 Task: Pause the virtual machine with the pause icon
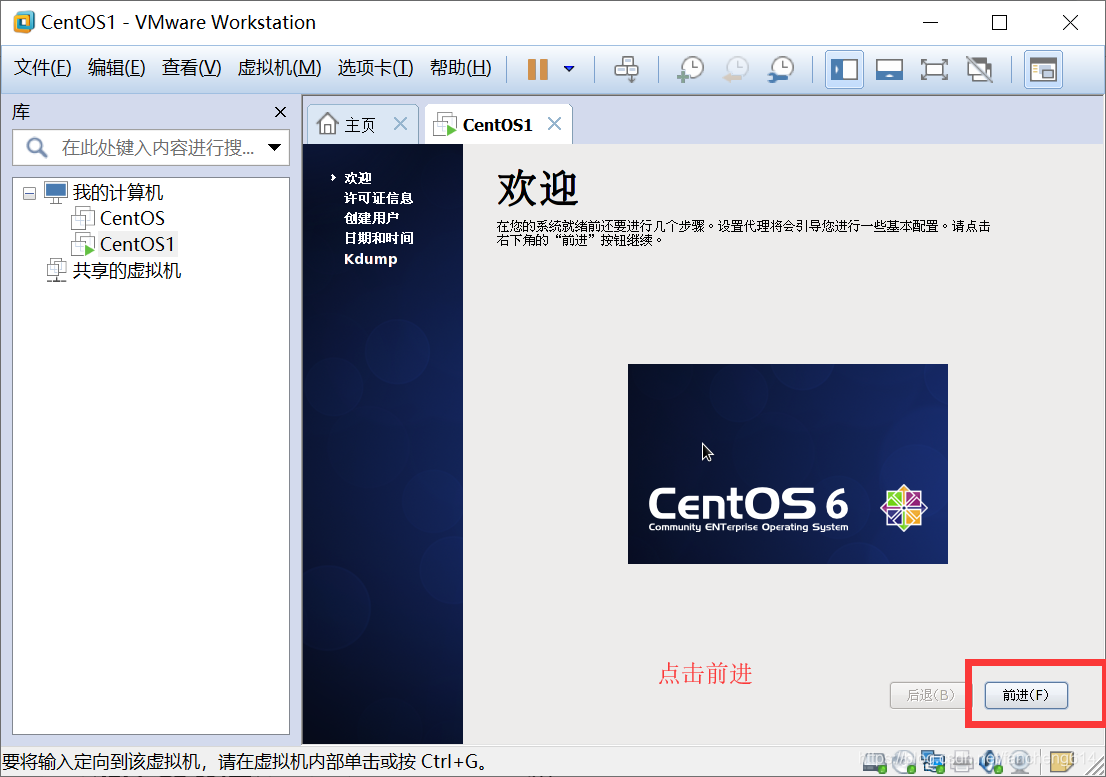537,69
